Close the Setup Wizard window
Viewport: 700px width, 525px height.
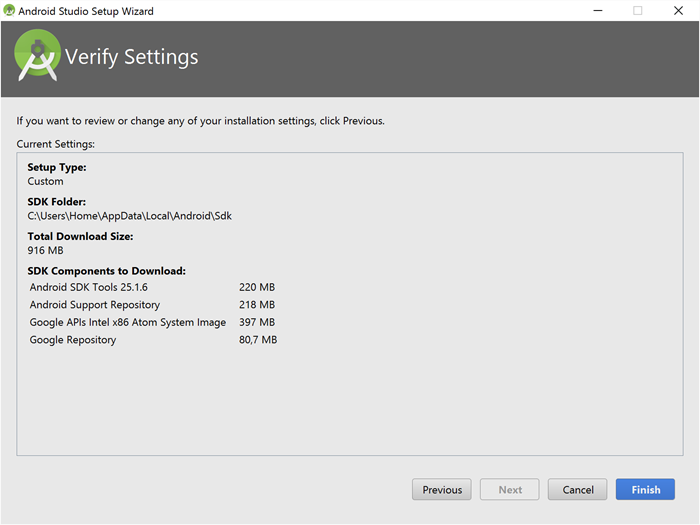(x=678, y=10)
